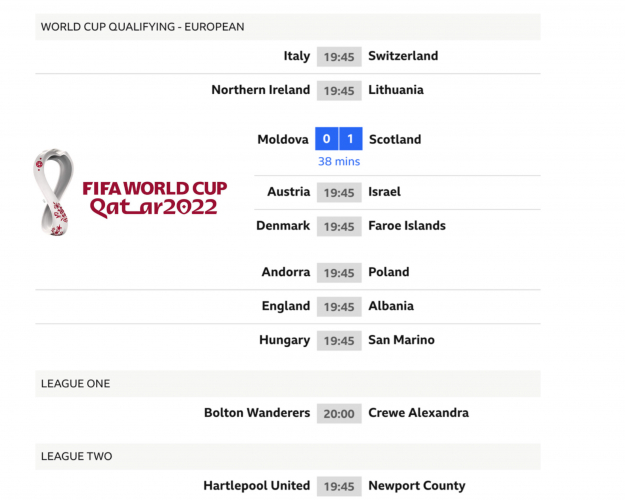The width and height of the screenshot is (625, 500).
Task: Open the Italy v Switzerland fixture
Action: (339, 57)
